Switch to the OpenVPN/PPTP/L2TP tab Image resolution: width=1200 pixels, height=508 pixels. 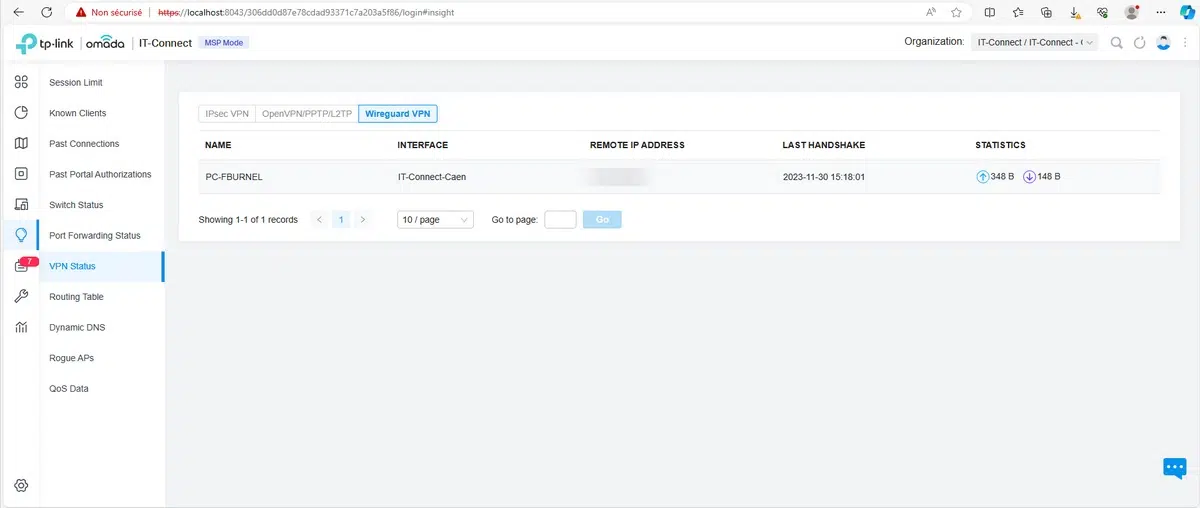click(x=307, y=114)
